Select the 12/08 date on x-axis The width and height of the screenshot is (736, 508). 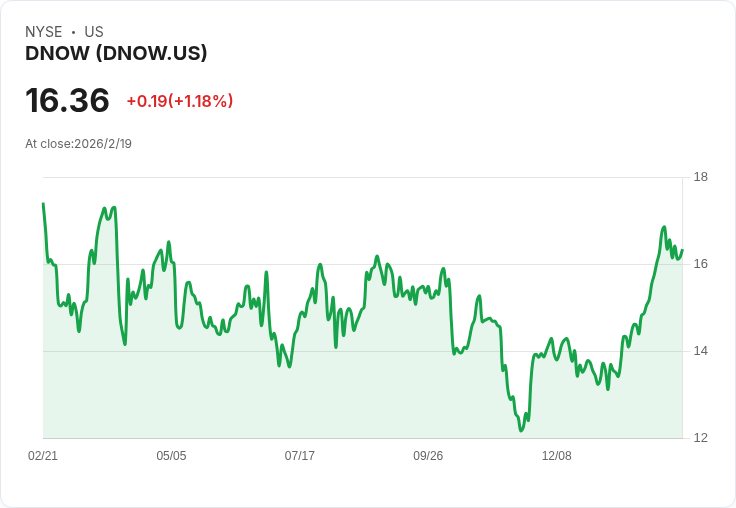pos(557,456)
